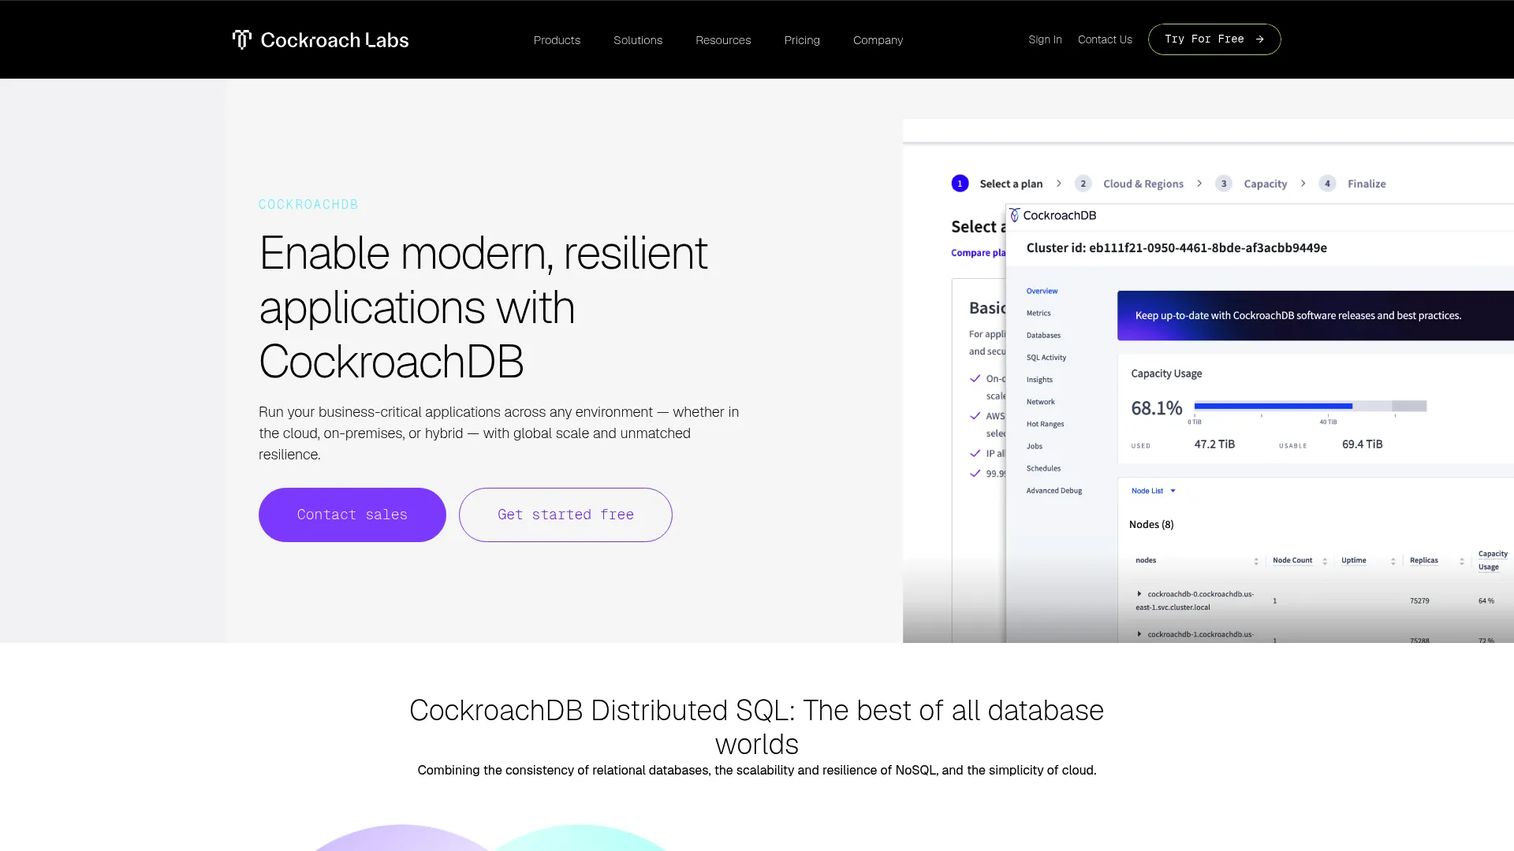Click the 'Enable modern, resilient applications' headline
Viewport: 1514px width, 851px height.
484,307
